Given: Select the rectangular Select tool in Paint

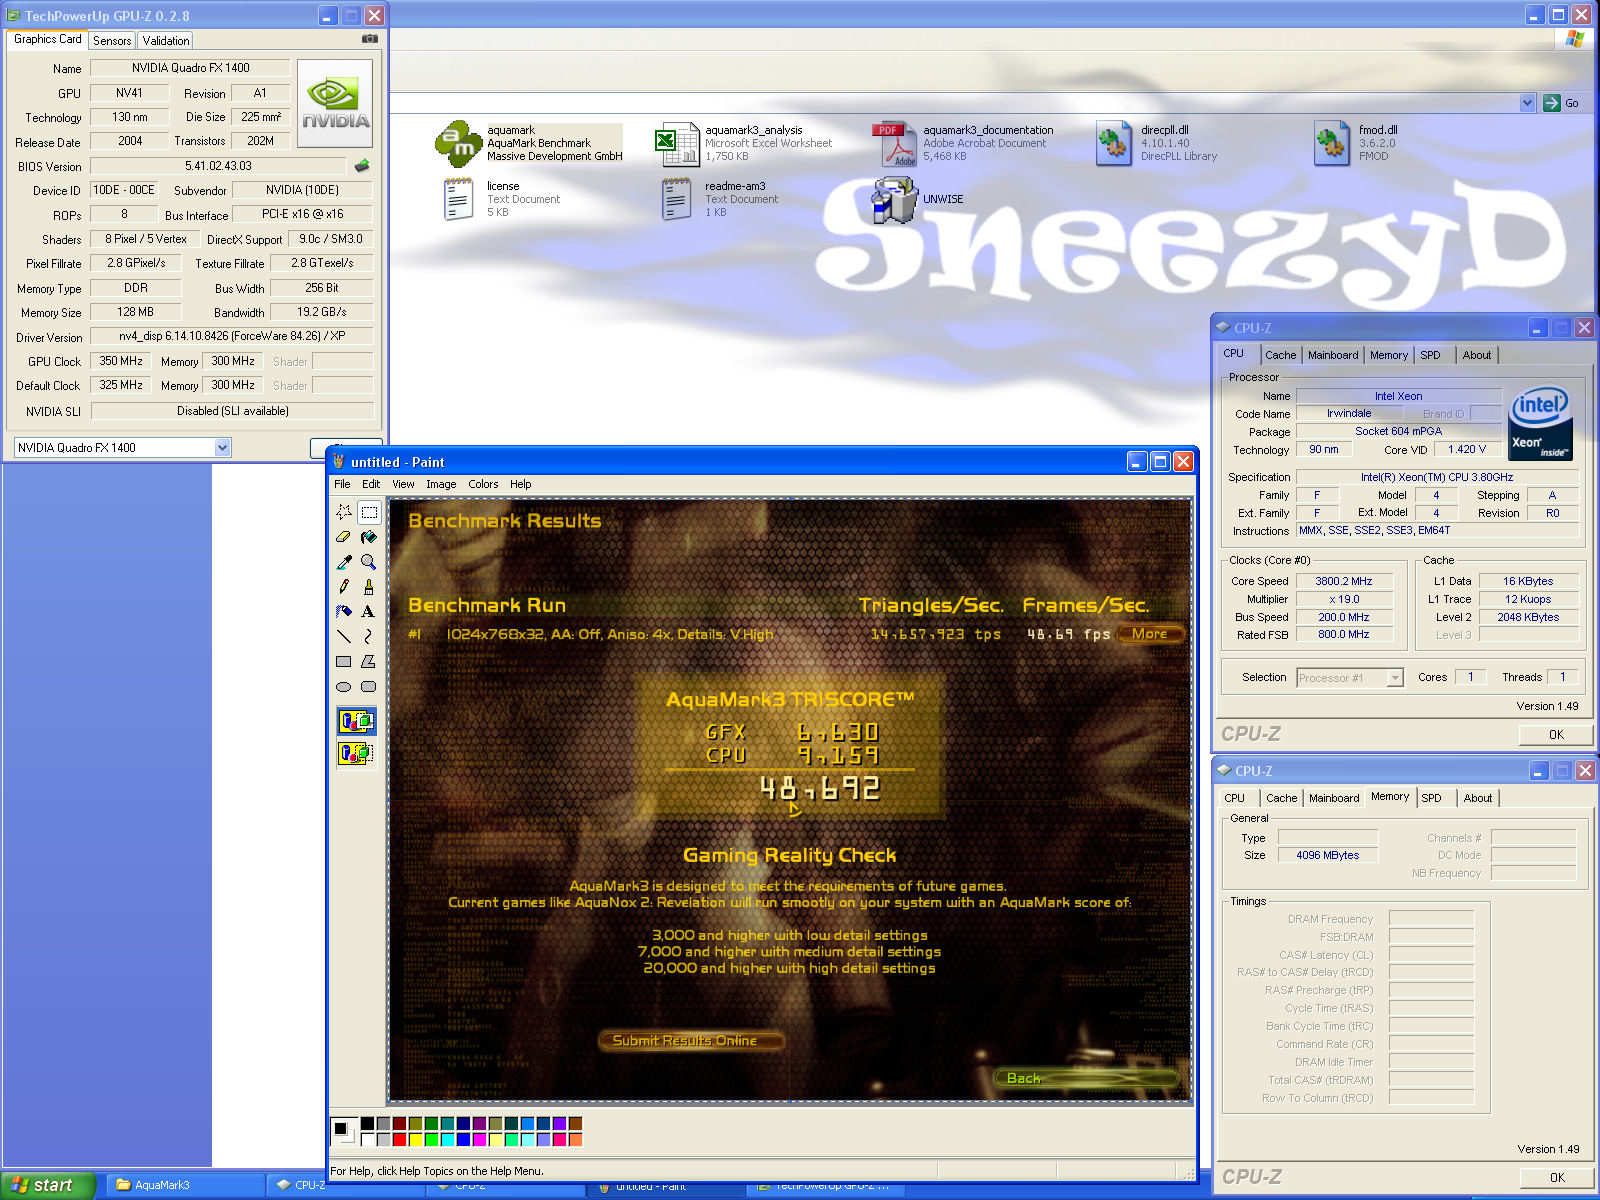Looking at the screenshot, I should [369, 511].
